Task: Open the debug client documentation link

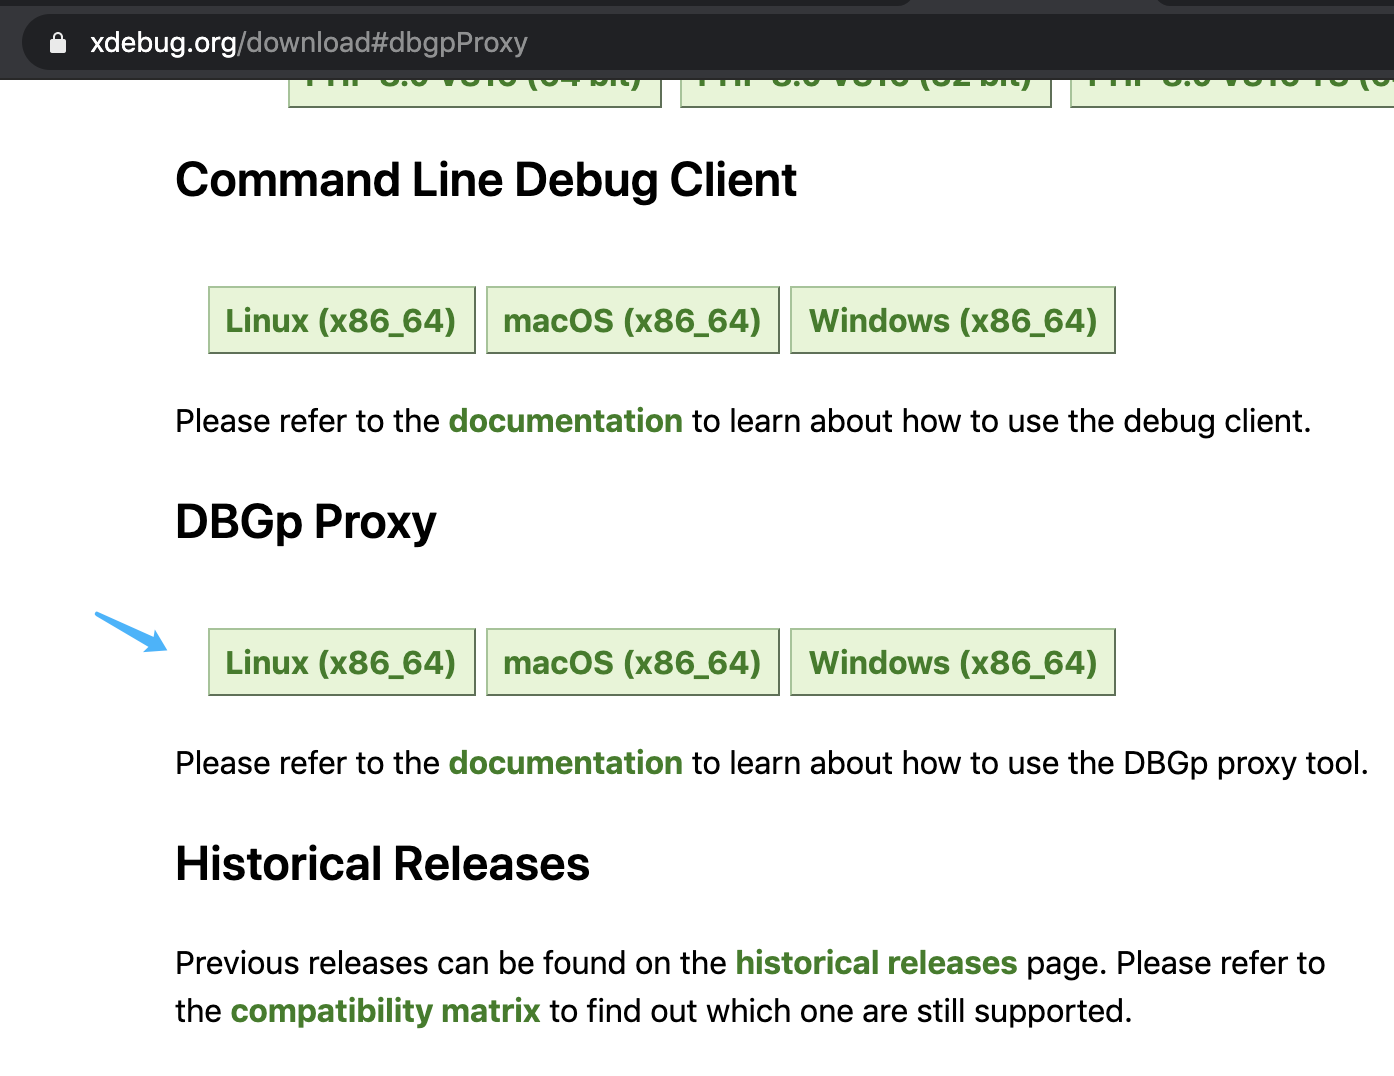Action: point(565,421)
